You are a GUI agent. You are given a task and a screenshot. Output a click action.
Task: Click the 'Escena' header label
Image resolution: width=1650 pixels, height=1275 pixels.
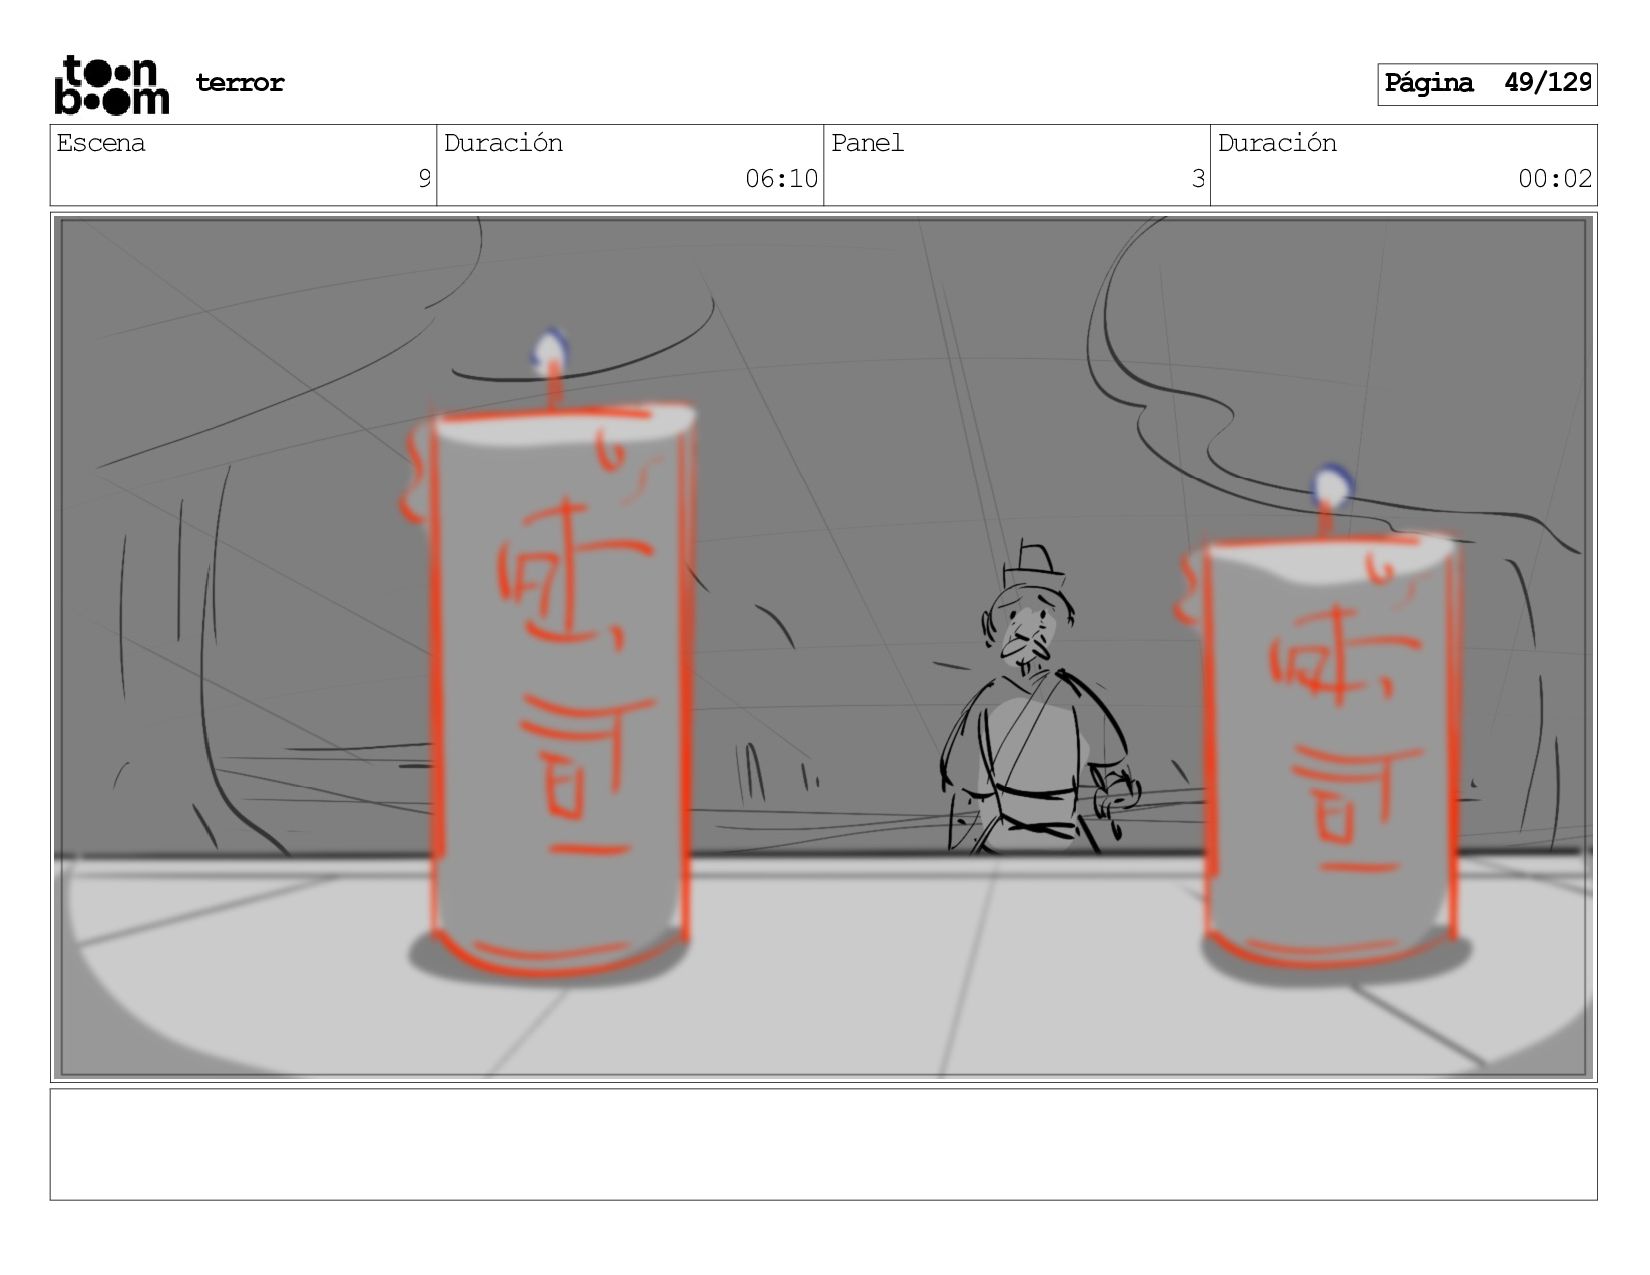101,143
